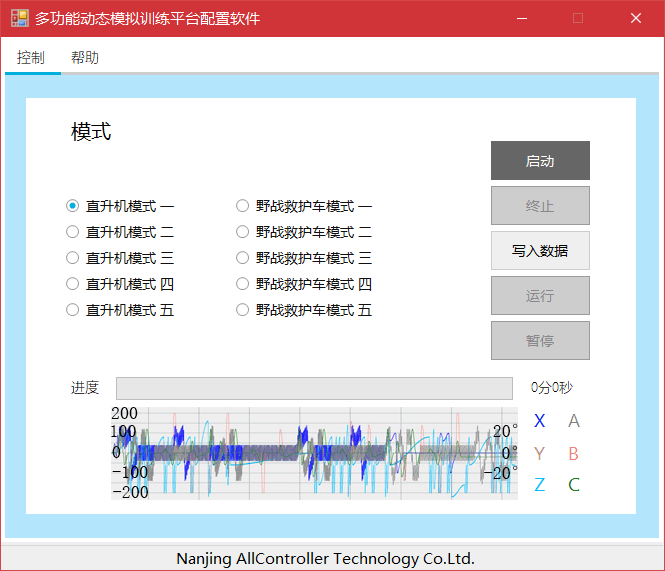Viewport: 665px width, 571px height.
Task: Click the 终止 button
Action: pos(540,206)
